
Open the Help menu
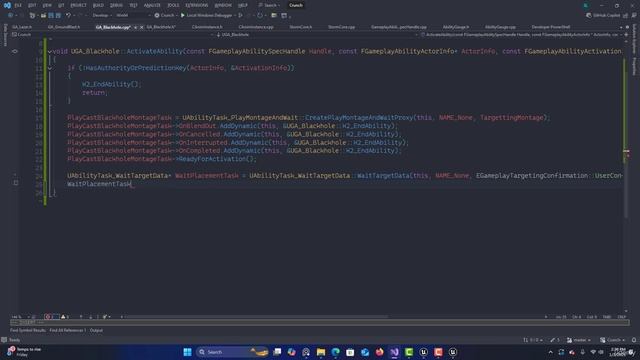click(x=243, y=5)
